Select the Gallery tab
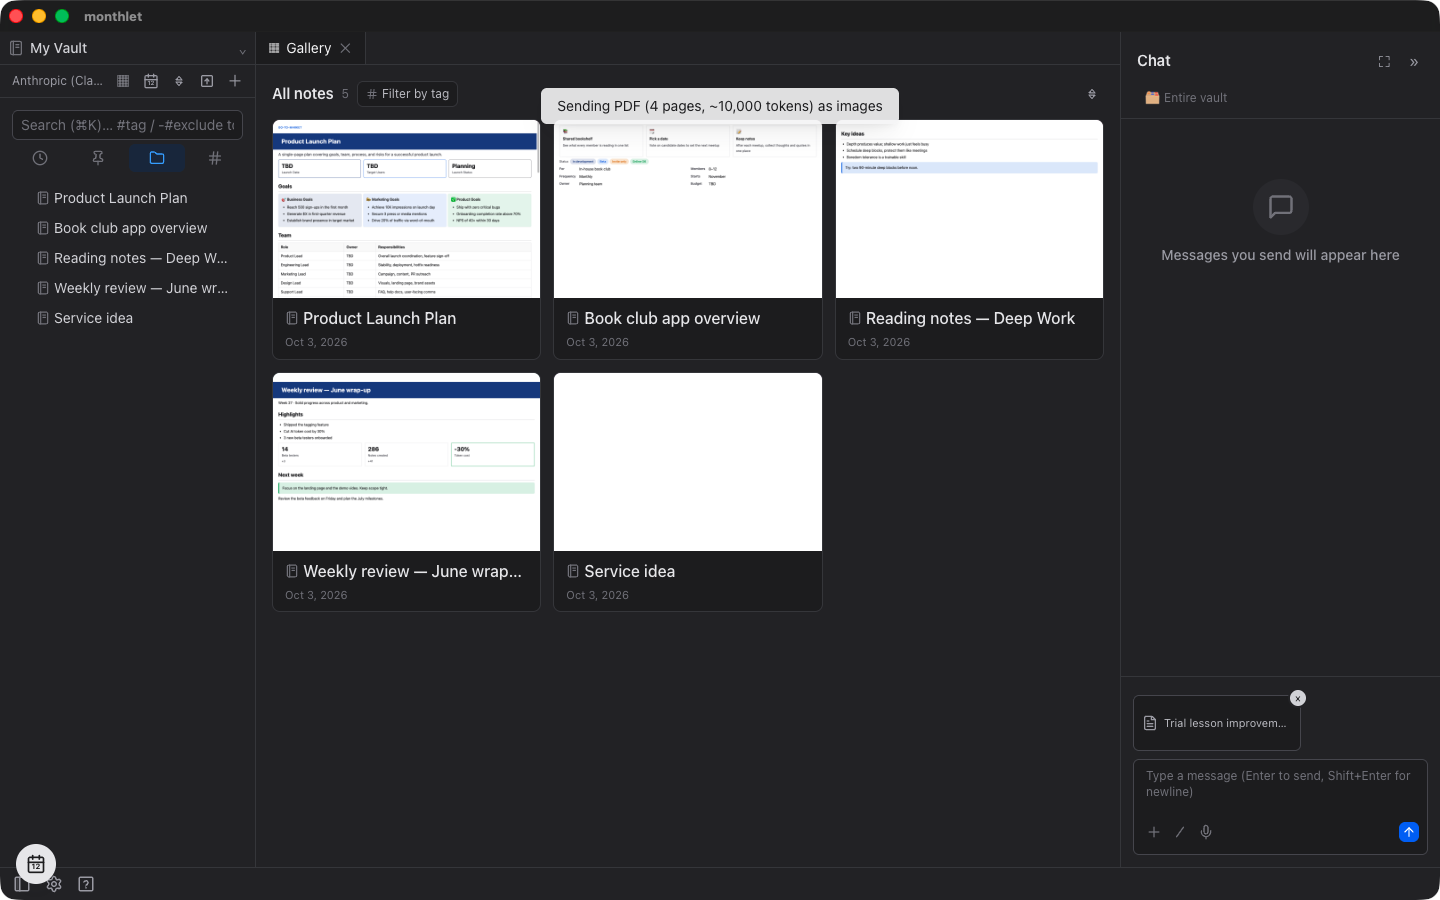The height and width of the screenshot is (900, 1440). point(310,48)
